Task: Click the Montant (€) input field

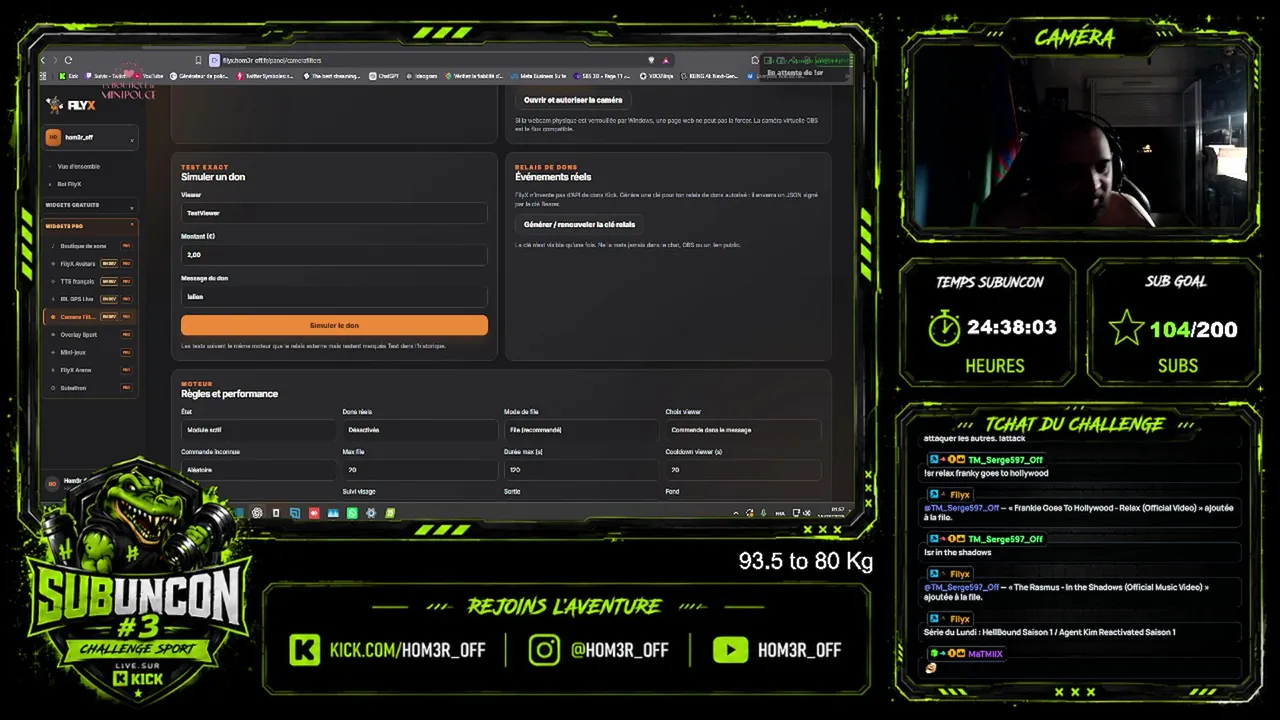Action: coord(334,255)
